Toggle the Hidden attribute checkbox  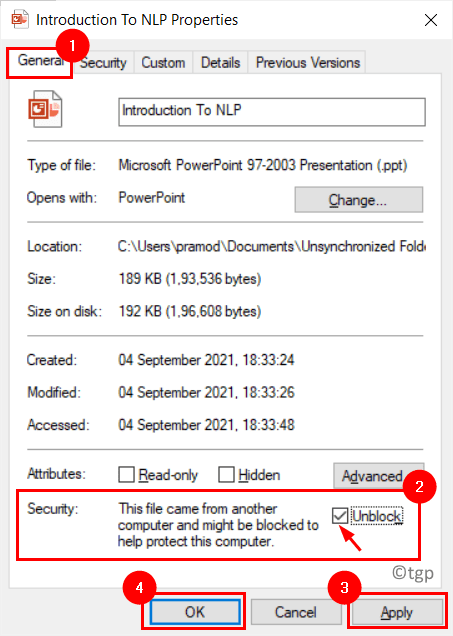pyautogui.click(x=226, y=474)
